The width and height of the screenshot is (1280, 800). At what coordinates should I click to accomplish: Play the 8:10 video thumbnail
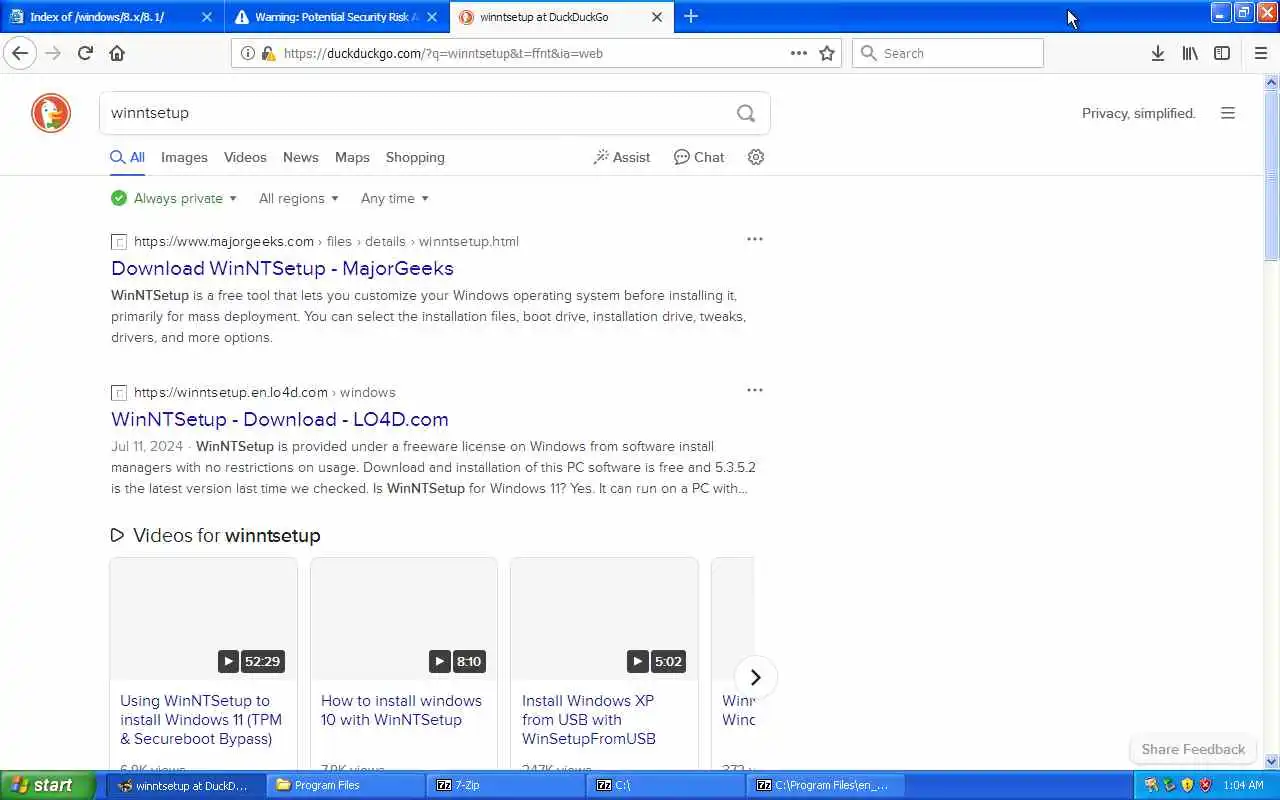404,619
